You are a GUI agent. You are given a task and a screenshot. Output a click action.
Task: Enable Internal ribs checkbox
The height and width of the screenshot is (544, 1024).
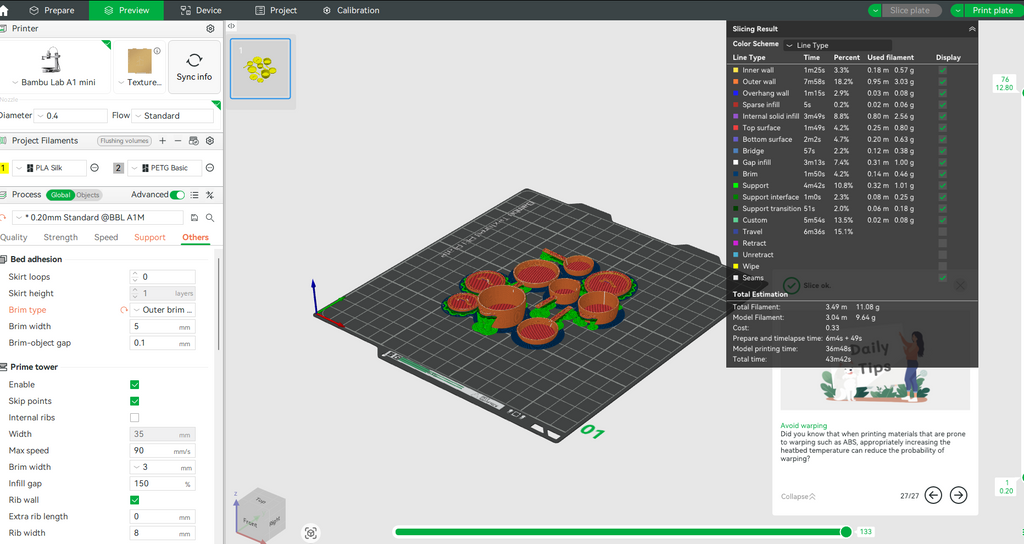click(x=135, y=417)
